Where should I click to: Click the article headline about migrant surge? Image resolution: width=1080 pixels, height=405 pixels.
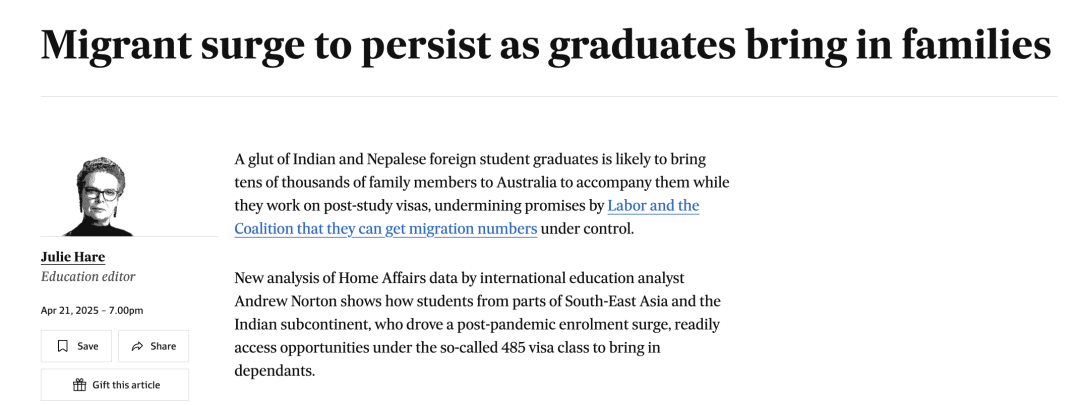tap(546, 44)
